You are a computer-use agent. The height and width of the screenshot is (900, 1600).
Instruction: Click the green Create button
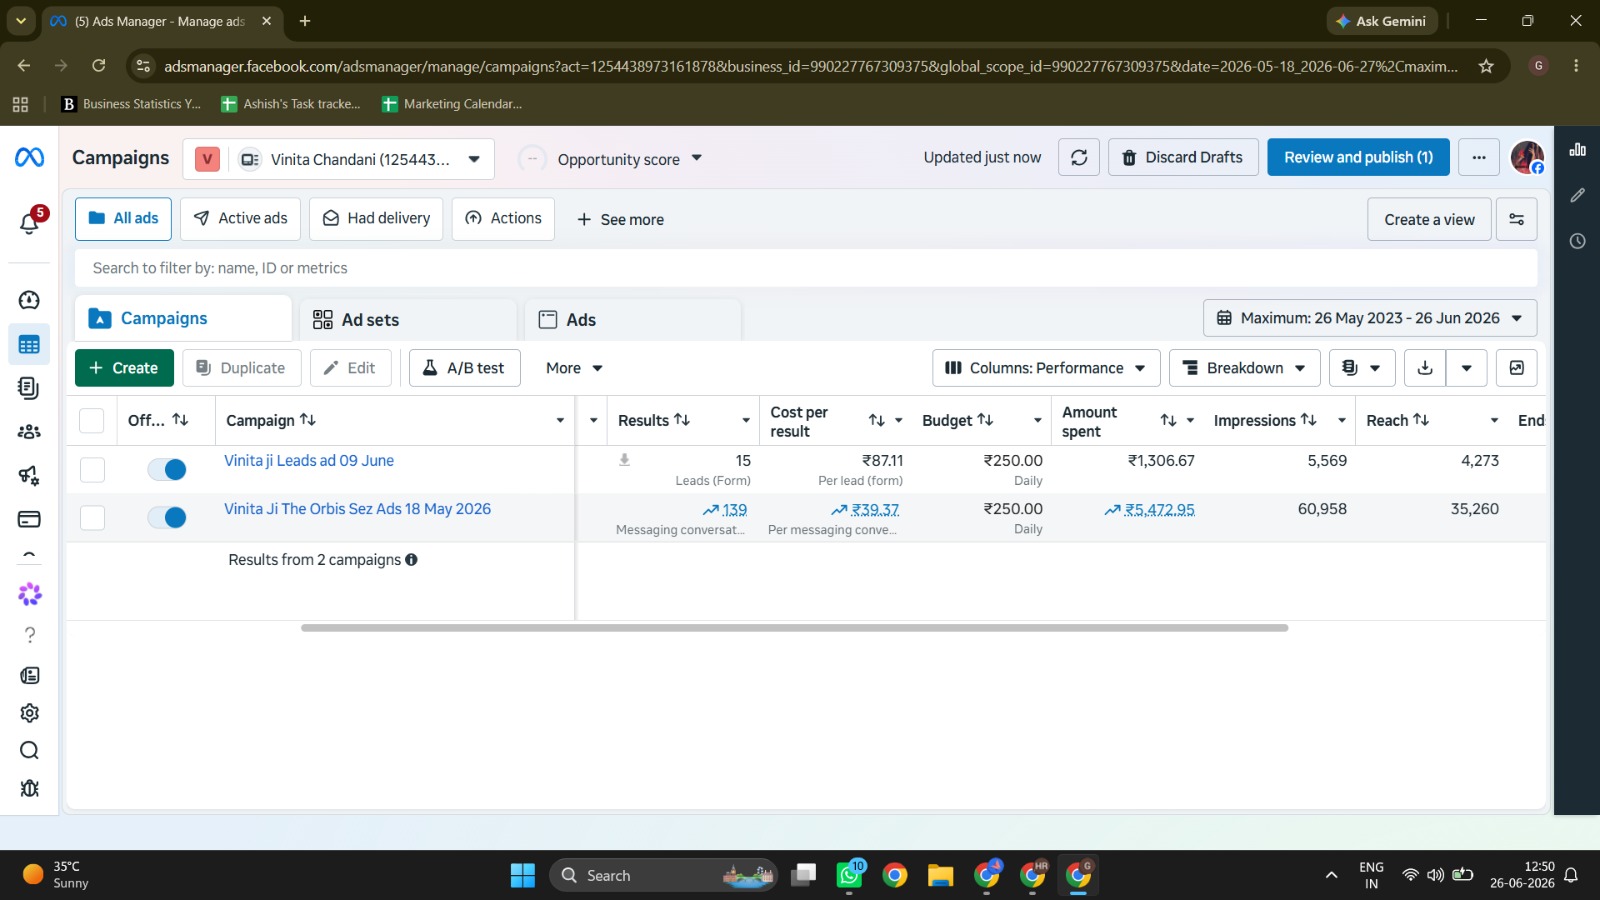coord(124,368)
